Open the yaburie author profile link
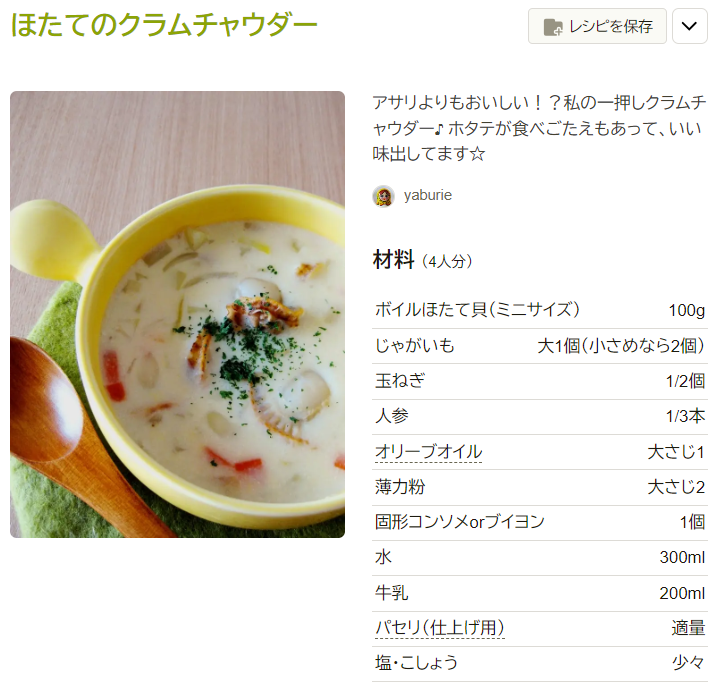 coord(427,195)
